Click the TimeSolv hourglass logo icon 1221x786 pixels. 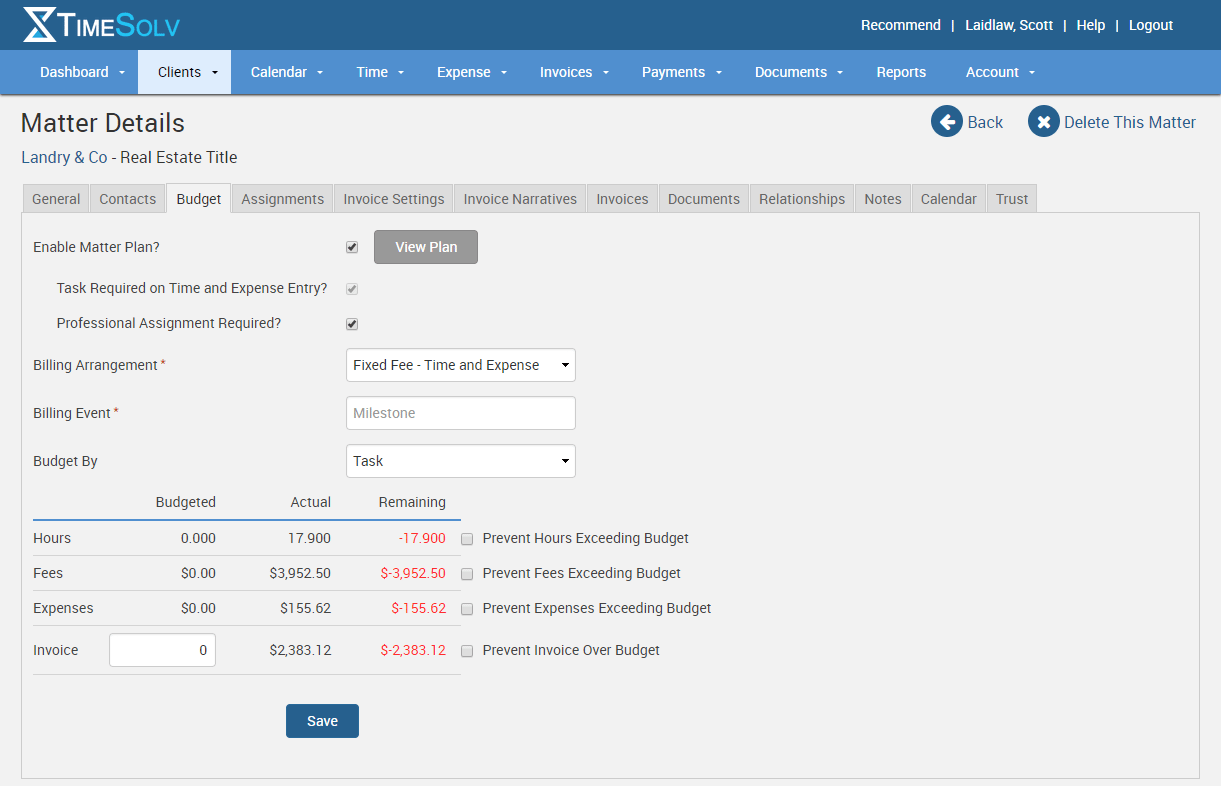[40, 25]
